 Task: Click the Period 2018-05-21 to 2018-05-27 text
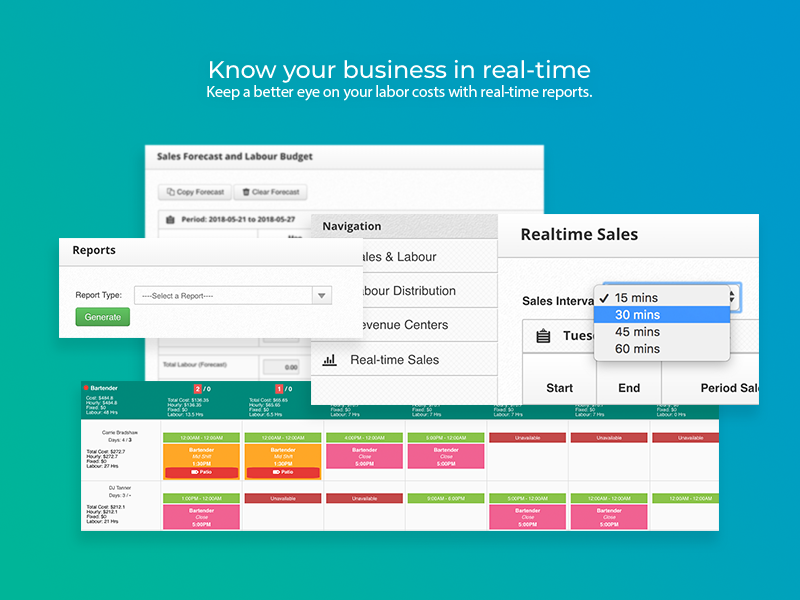pyautogui.click(x=238, y=219)
